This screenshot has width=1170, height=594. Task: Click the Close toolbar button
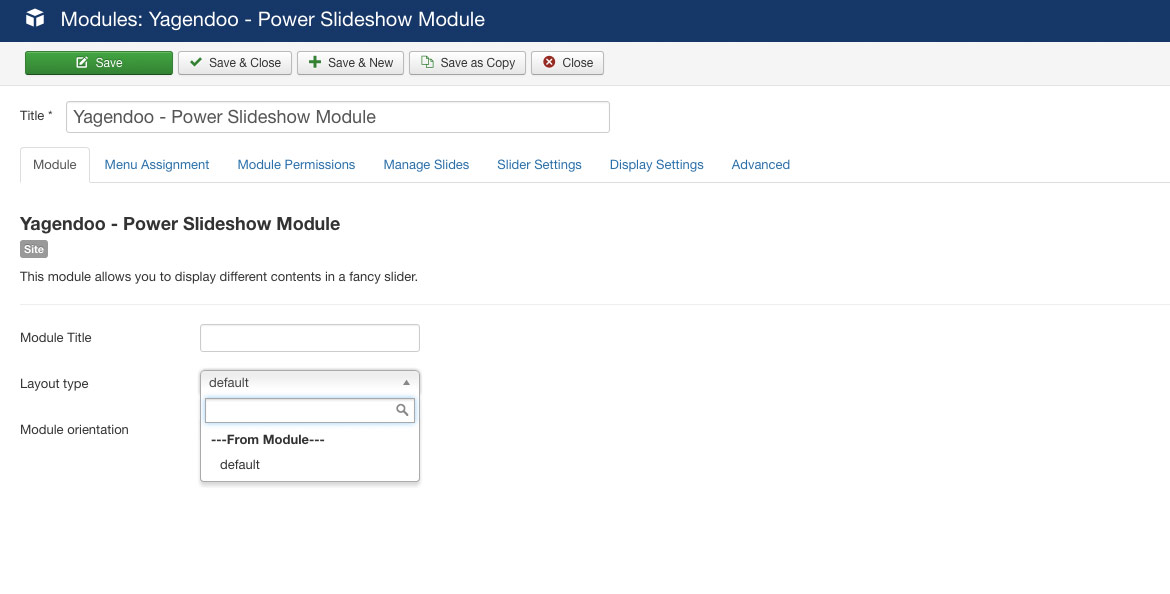[x=567, y=63]
